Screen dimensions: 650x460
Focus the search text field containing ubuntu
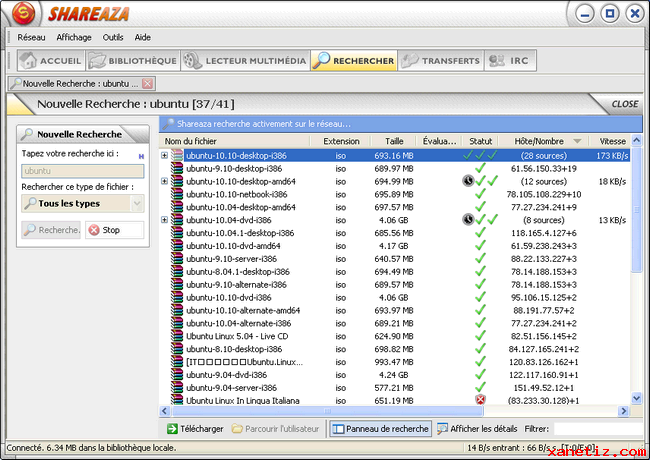tap(82, 171)
